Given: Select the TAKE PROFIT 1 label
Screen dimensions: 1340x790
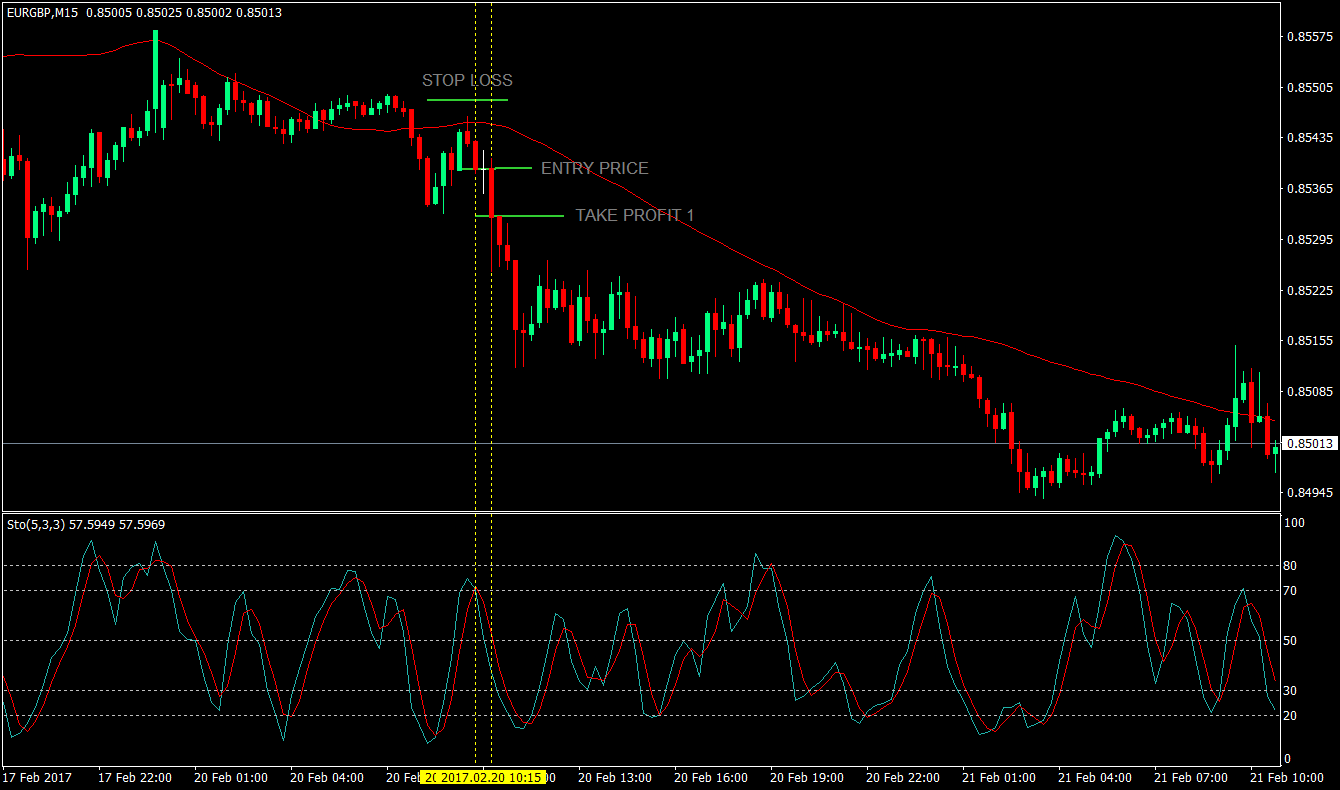Looking at the screenshot, I should click(635, 214).
